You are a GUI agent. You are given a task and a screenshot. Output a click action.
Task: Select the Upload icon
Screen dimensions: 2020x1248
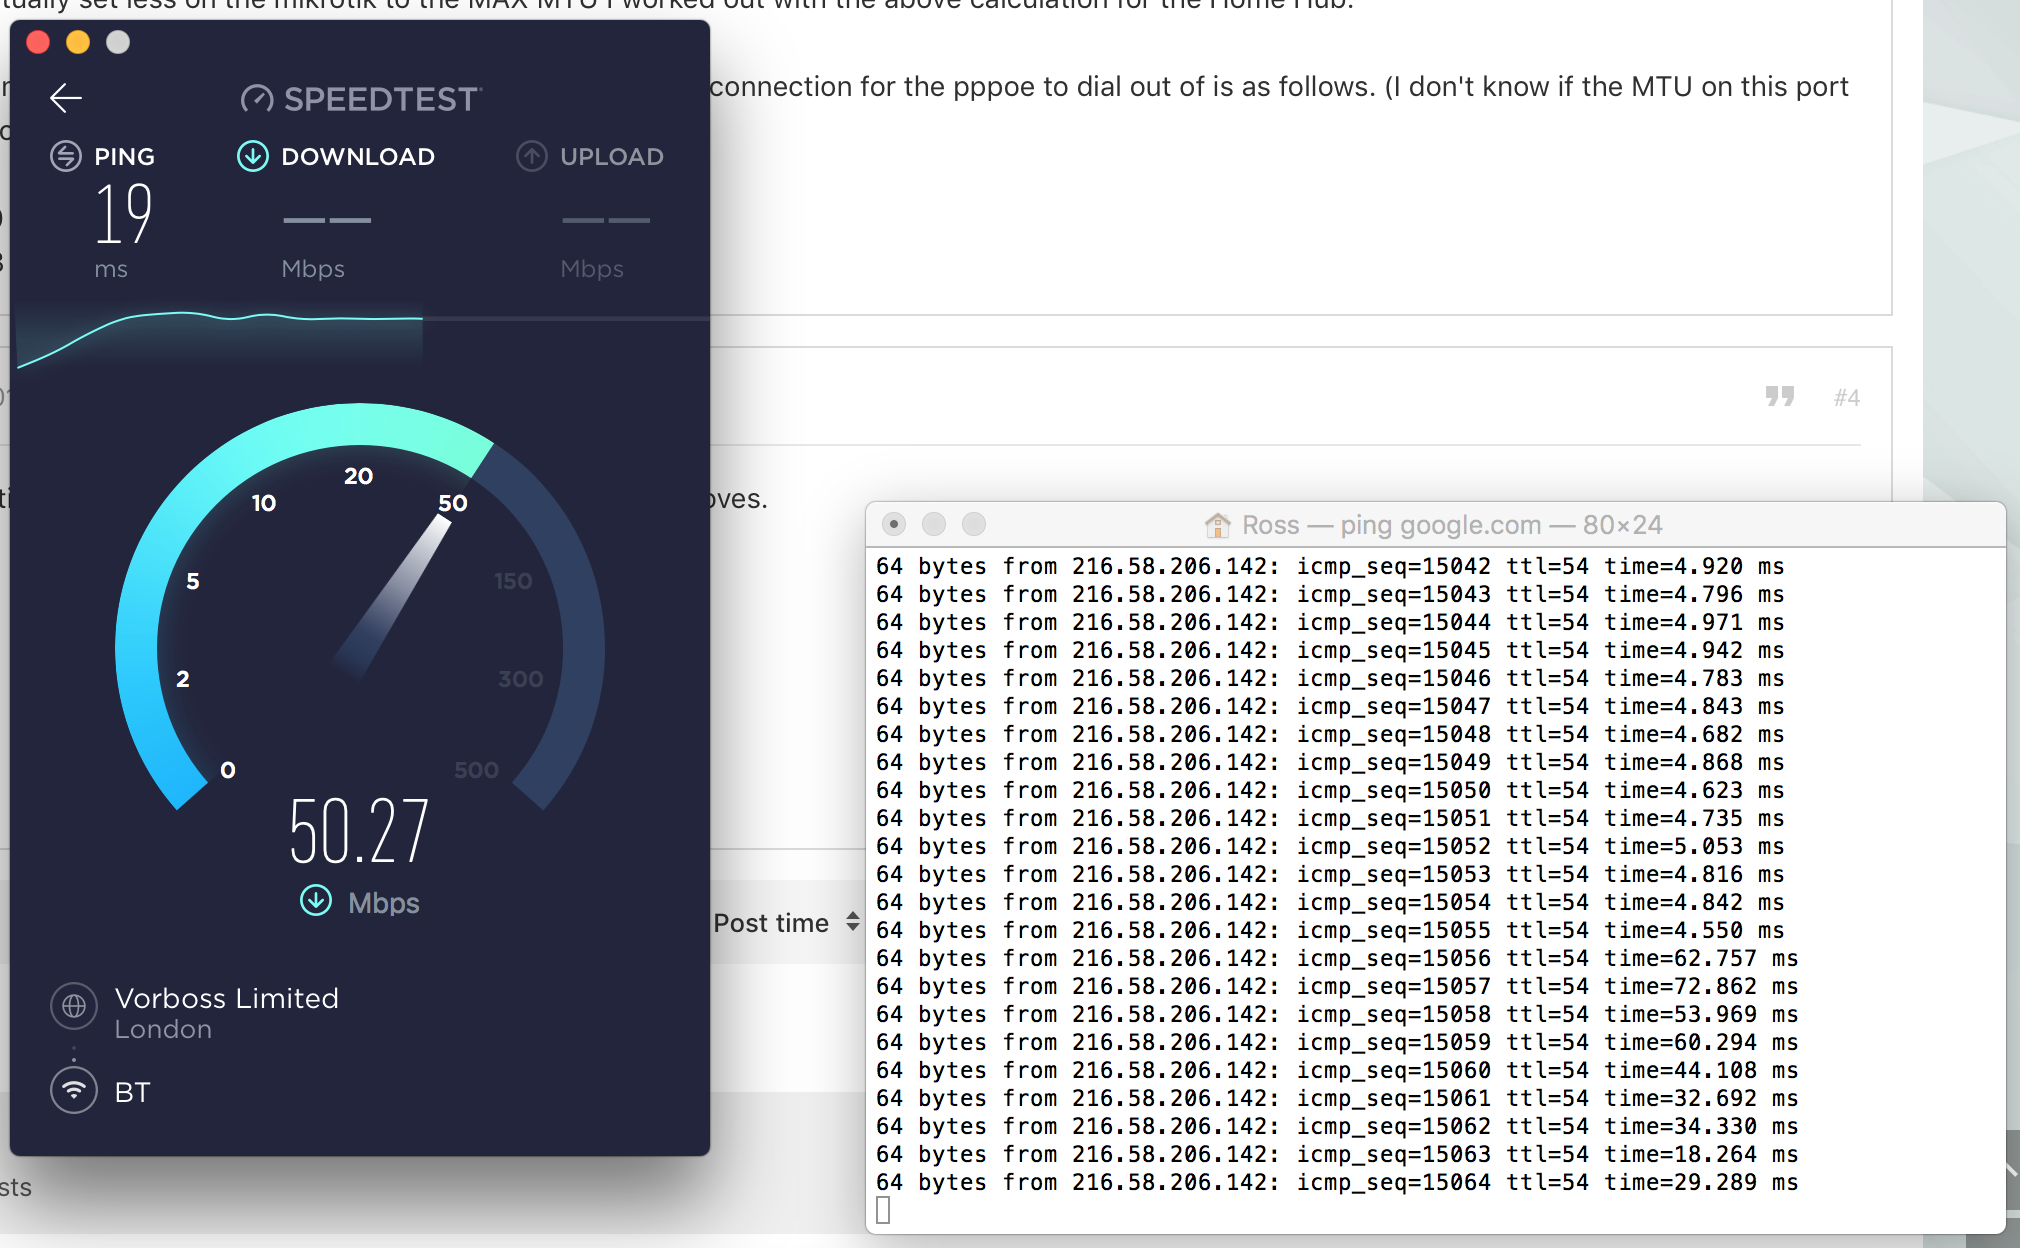tap(532, 156)
